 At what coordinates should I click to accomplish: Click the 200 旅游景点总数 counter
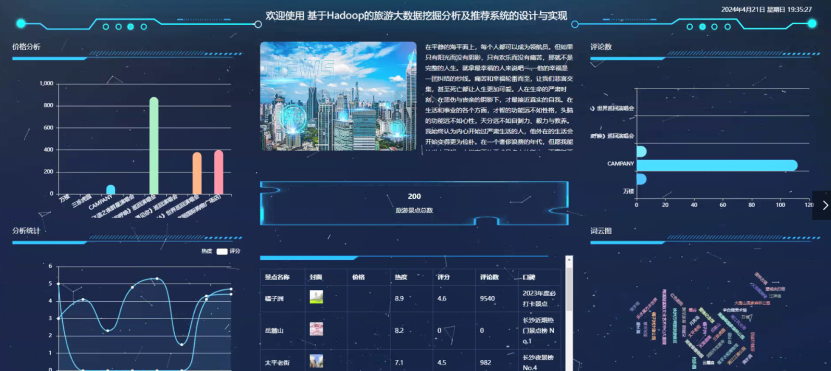pyautogui.click(x=414, y=203)
